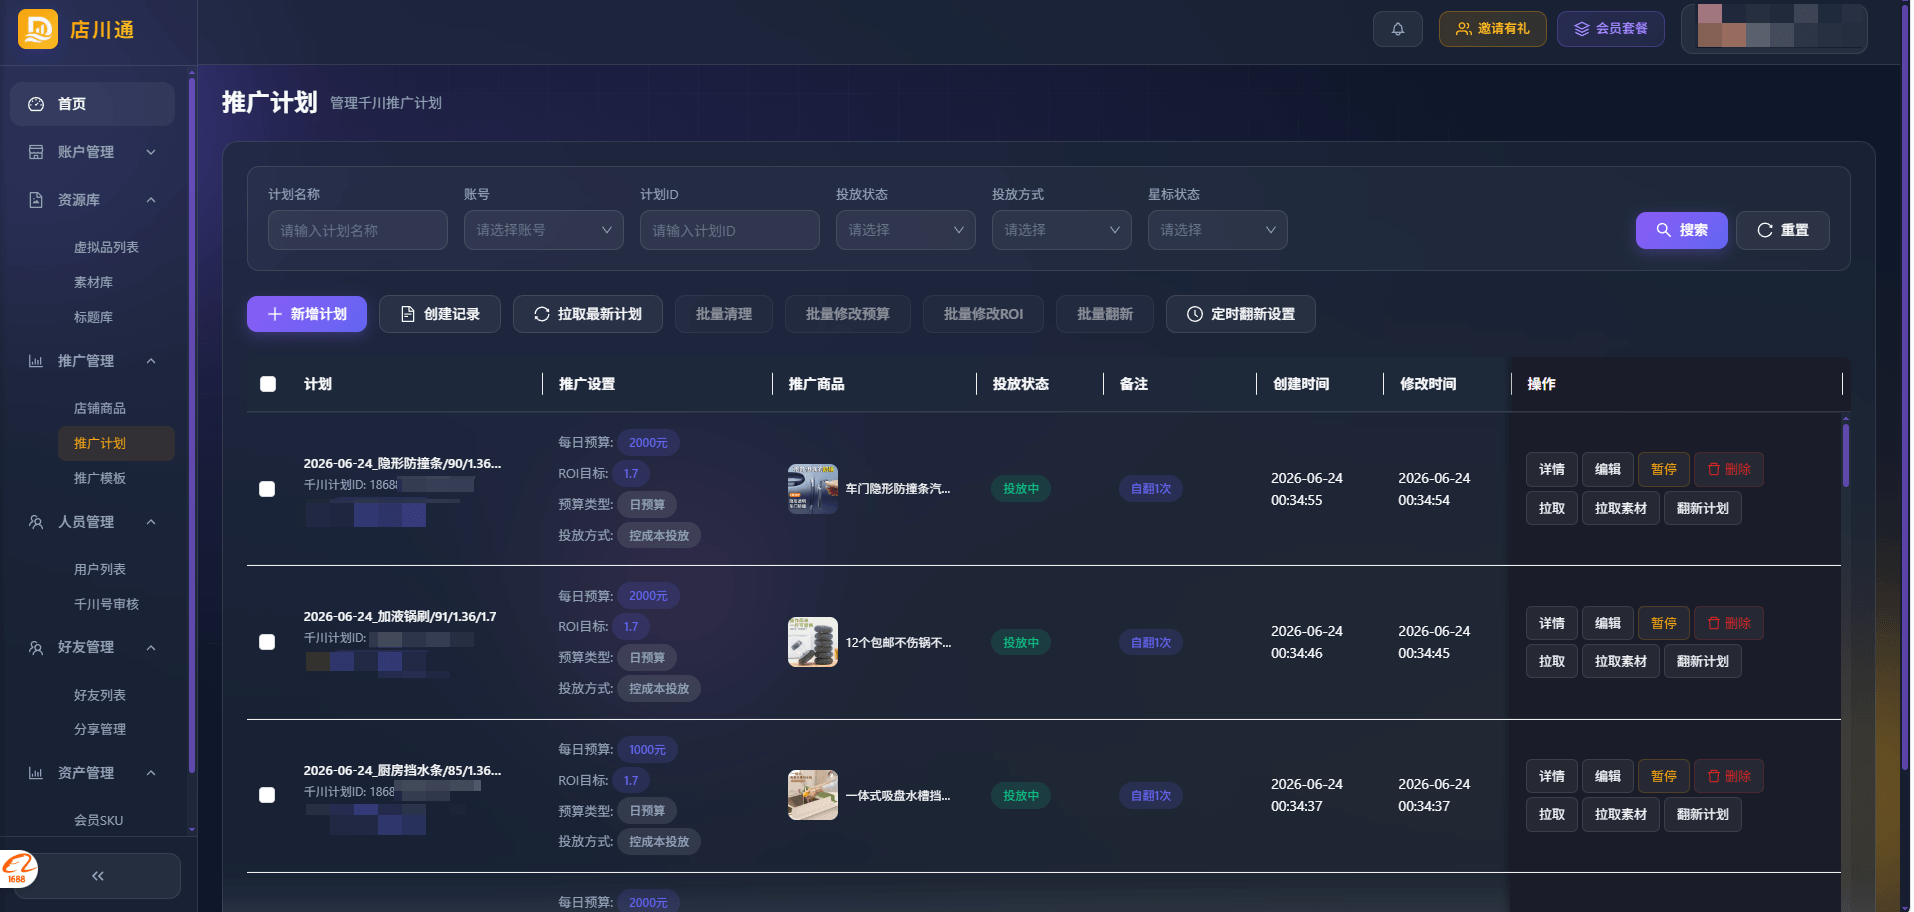Click 拉取素材 for 隐形防撞条 plan

pos(1620,508)
